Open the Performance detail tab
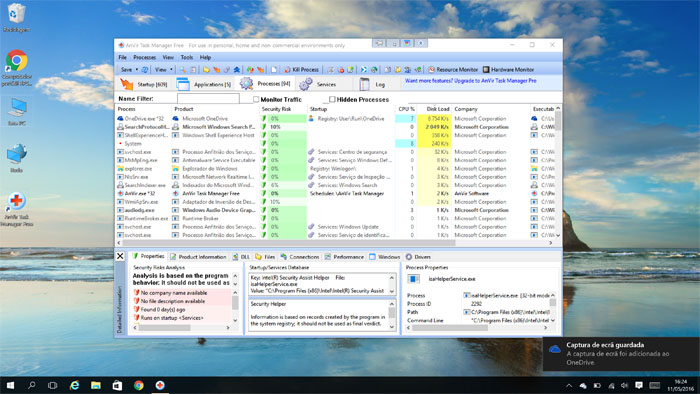 344,257
